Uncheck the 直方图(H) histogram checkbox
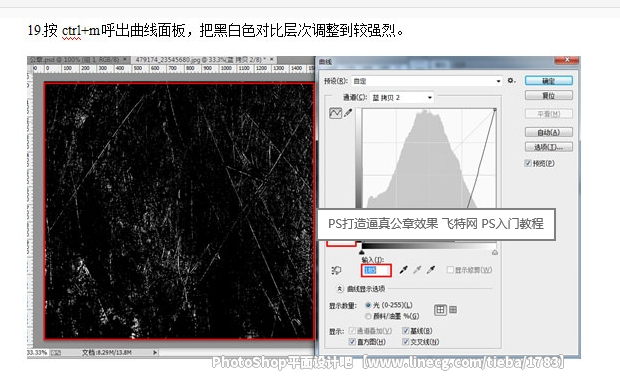The width and height of the screenshot is (620, 381). (x=352, y=342)
